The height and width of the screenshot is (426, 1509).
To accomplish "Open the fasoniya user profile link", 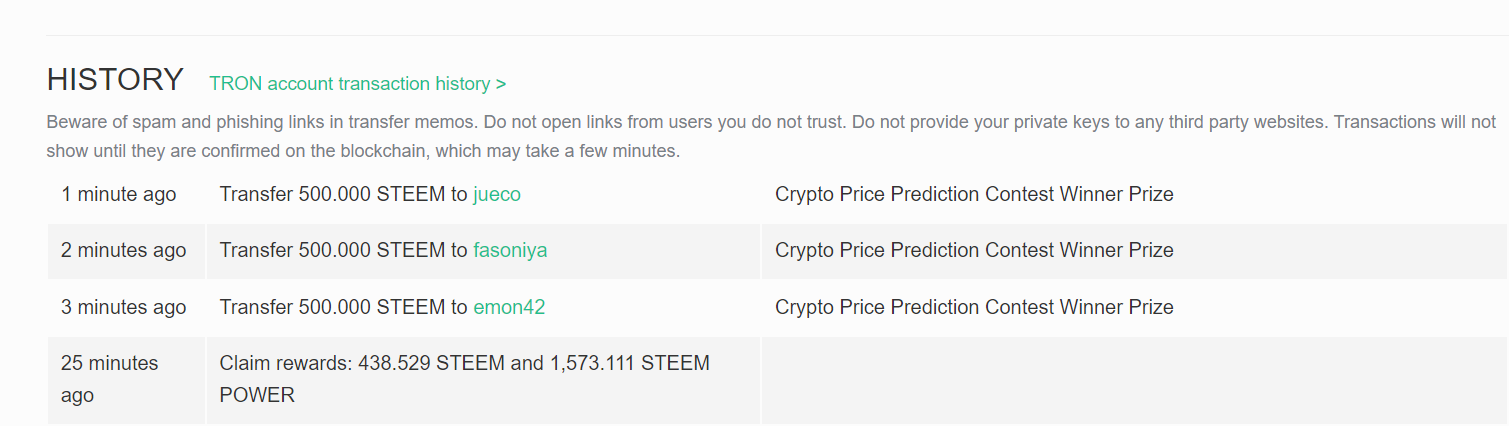I will click(510, 250).
